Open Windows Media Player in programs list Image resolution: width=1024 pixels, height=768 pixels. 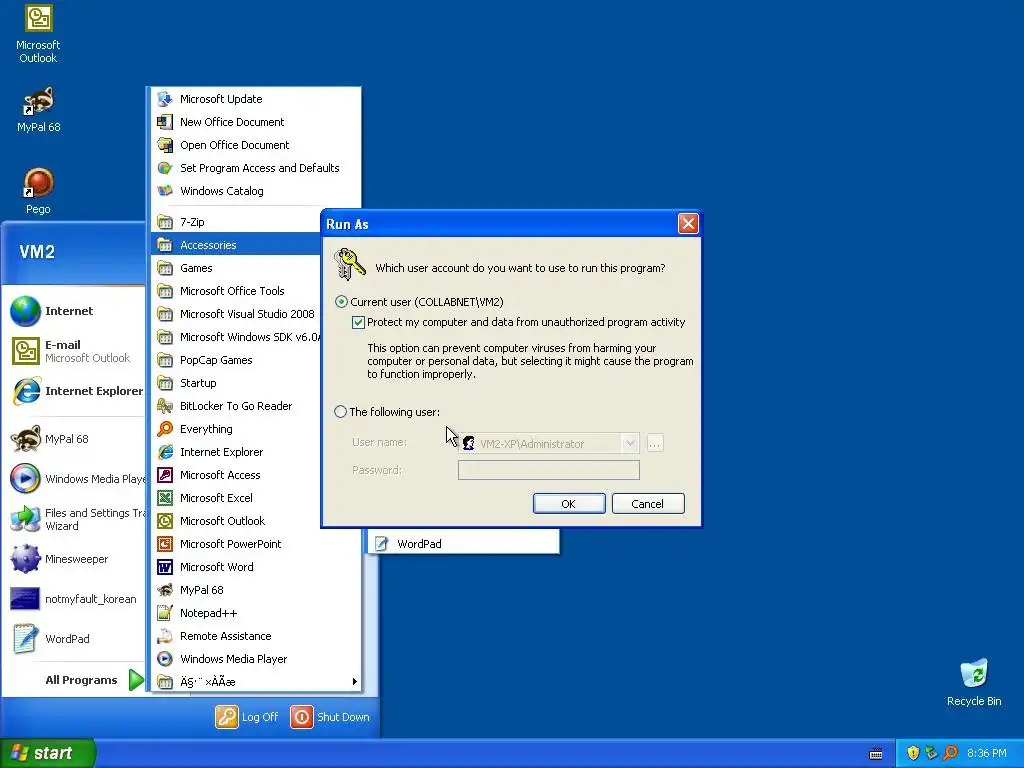click(x=257, y=658)
